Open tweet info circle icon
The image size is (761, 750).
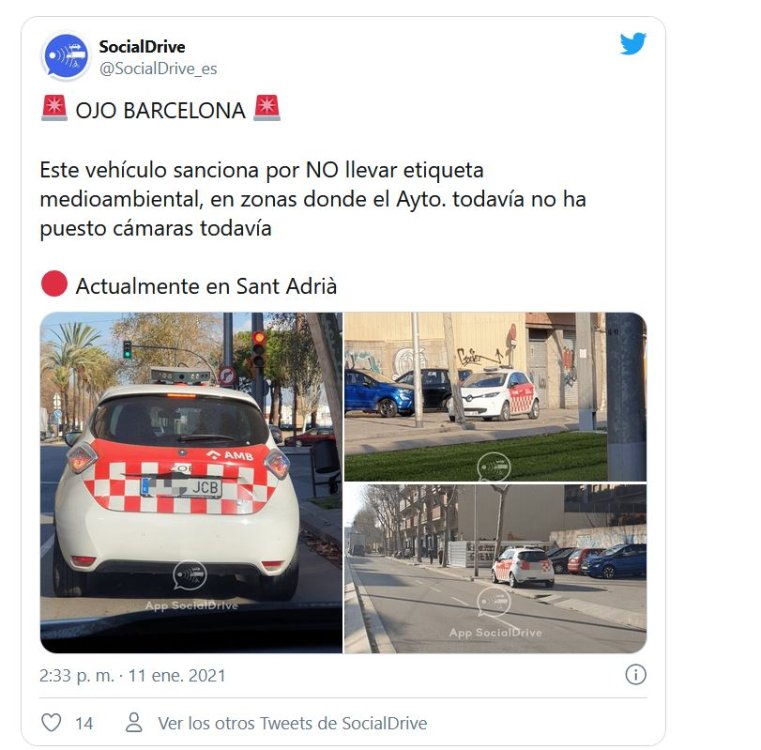pyautogui.click(x=635, y=674)
